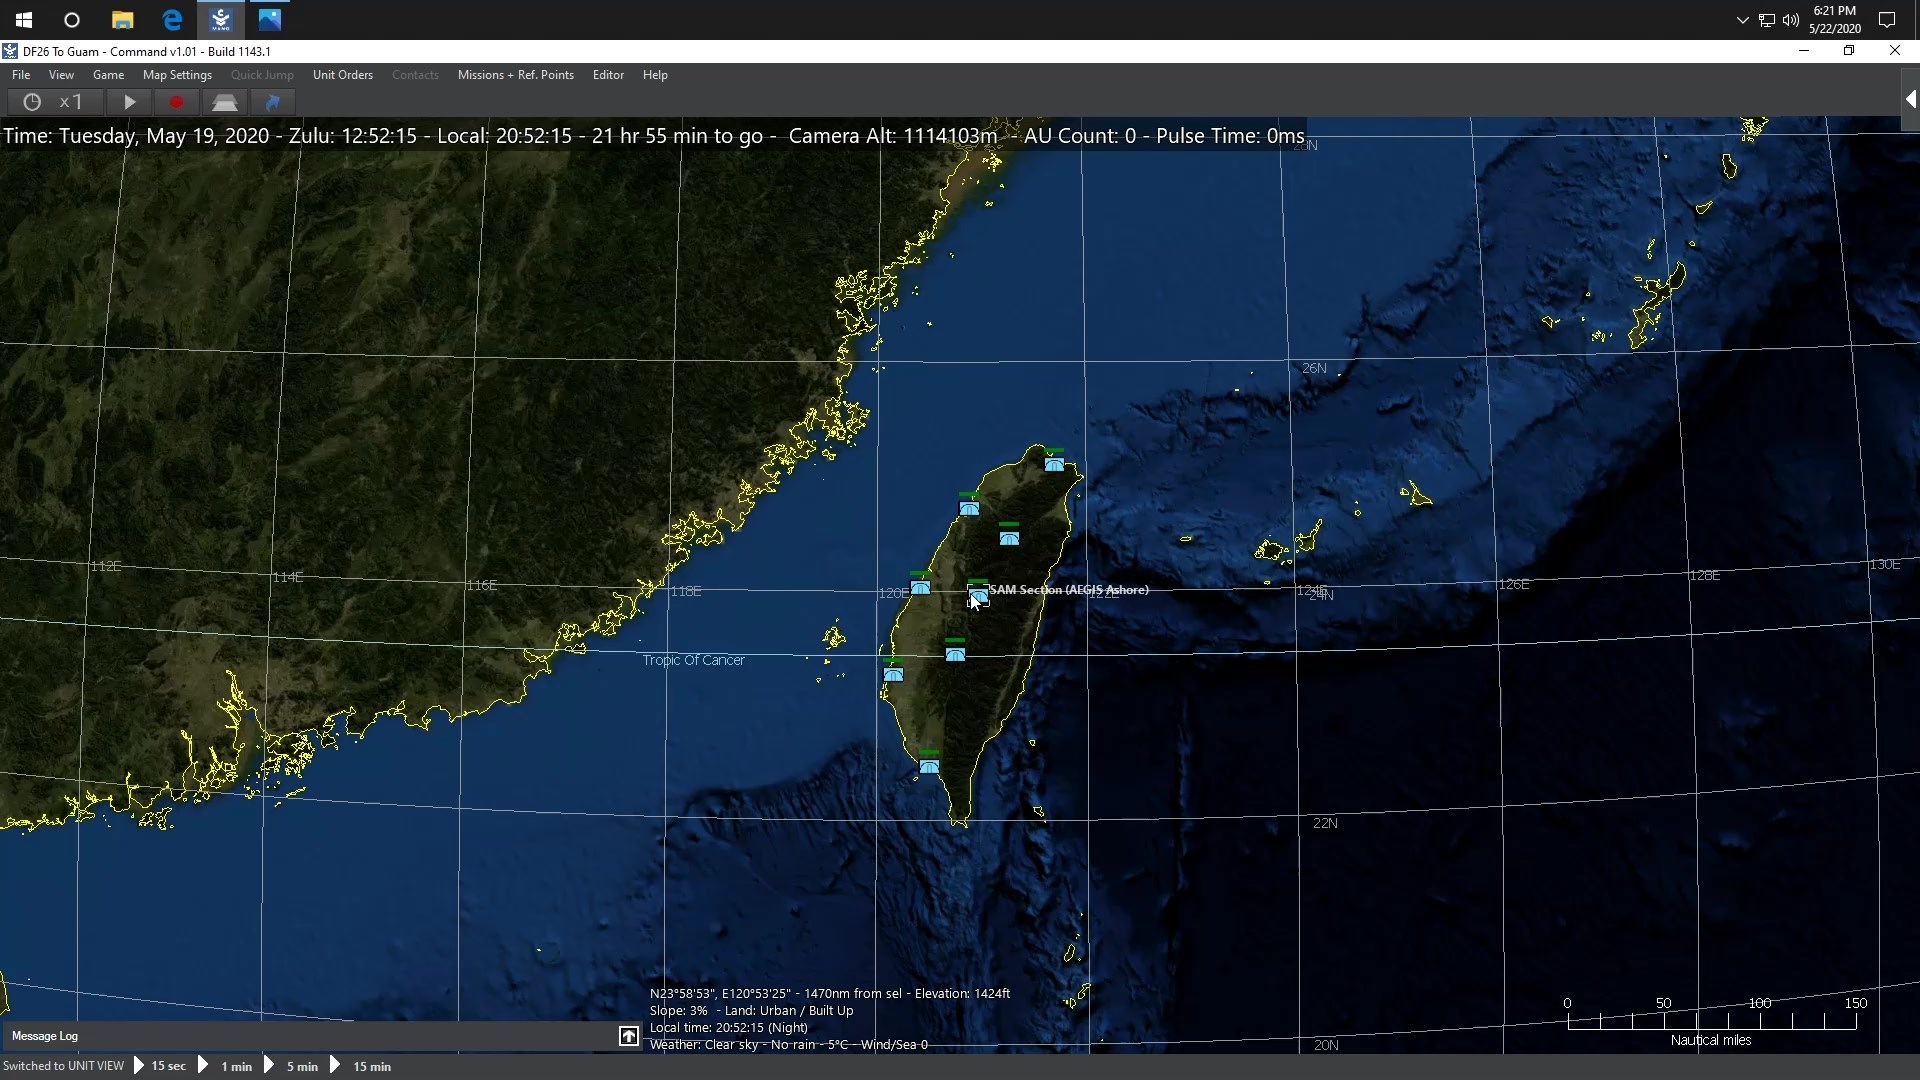Select the SAM unit nearest the 120E label
Screen dimensions: 1920x1080
click(x=920, y=587)
